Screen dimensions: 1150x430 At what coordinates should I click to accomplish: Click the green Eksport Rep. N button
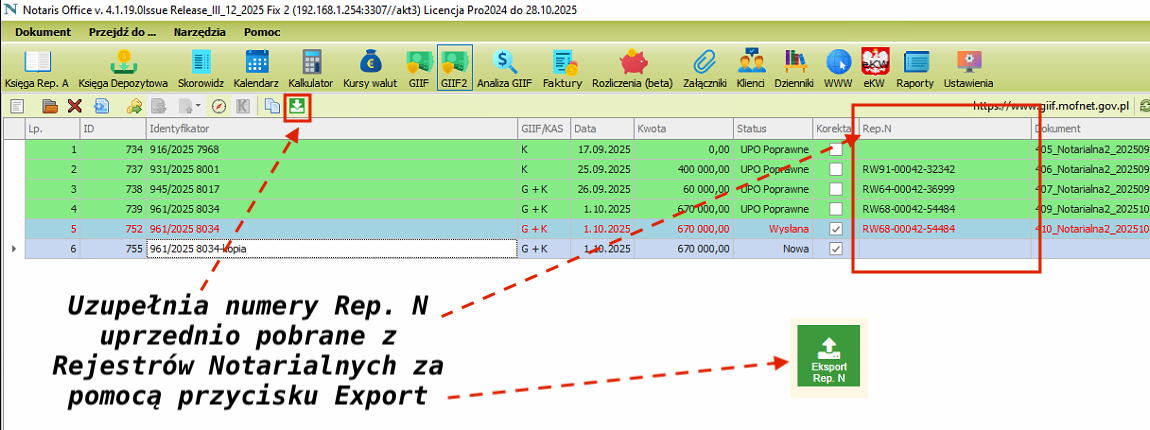pyautogui.click(x=827, y=355)
